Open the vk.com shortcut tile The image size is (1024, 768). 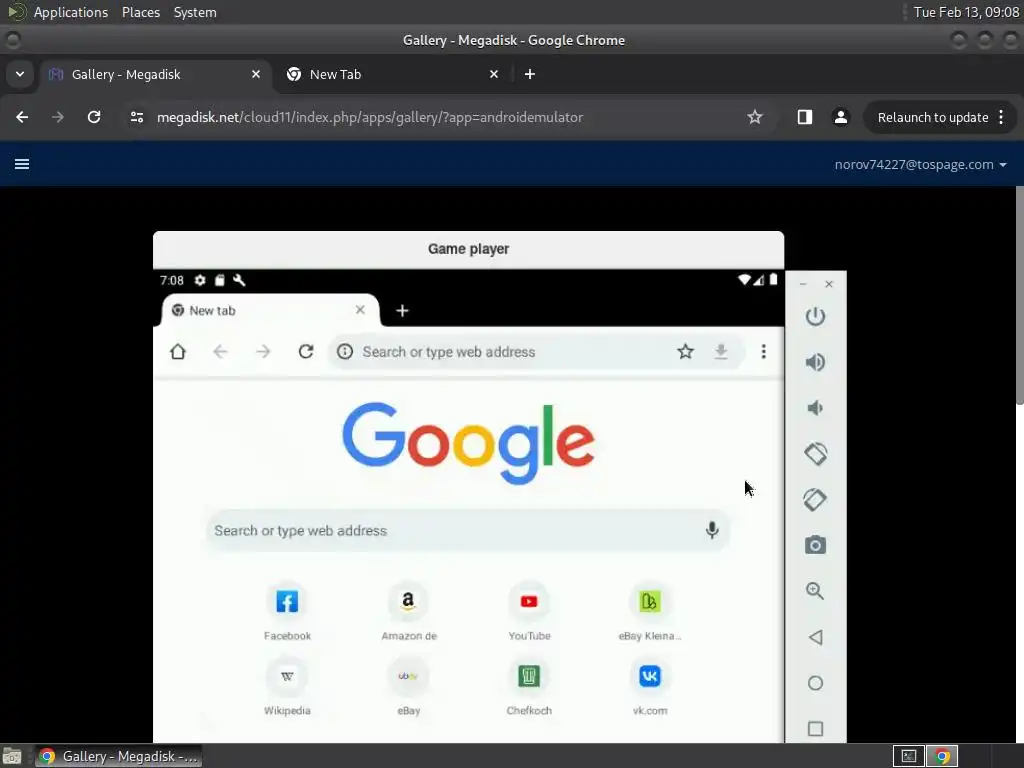[650, 686]
